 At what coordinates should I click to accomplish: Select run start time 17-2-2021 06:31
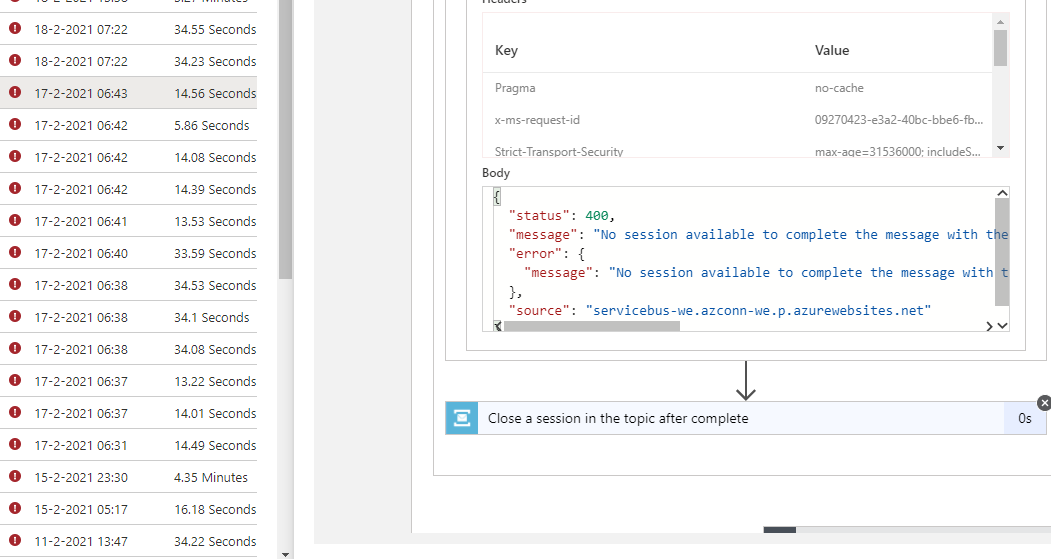pyautogui.click(x=81, y=446)
